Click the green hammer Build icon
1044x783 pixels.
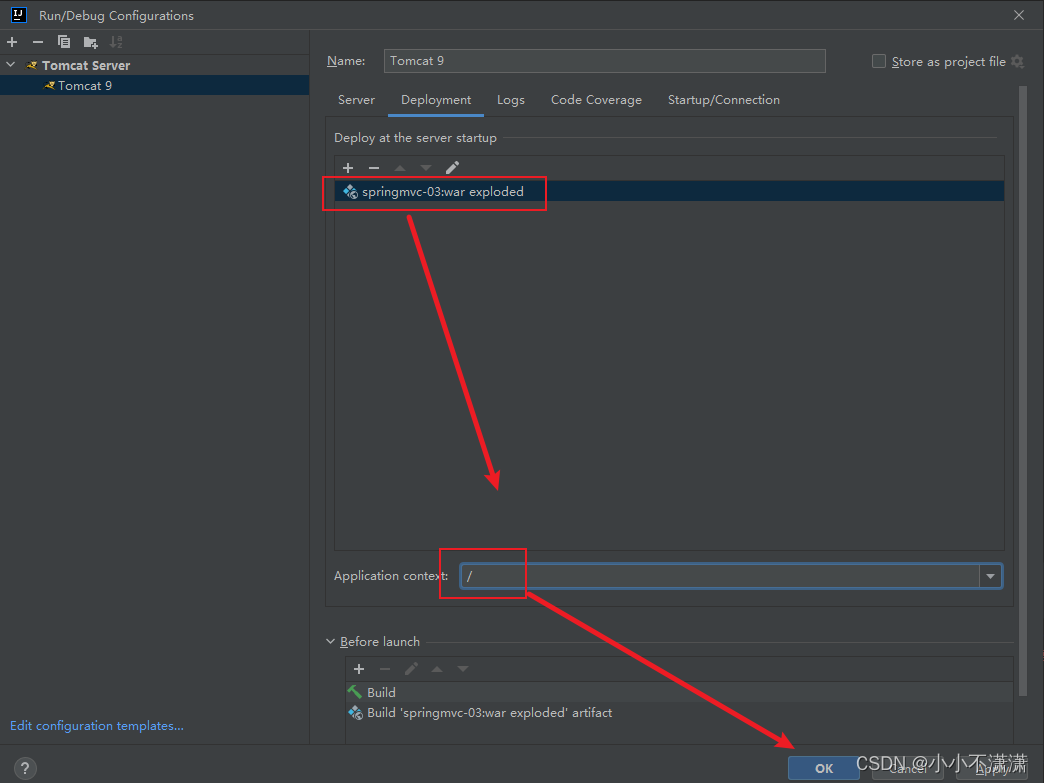coord(355,692)
